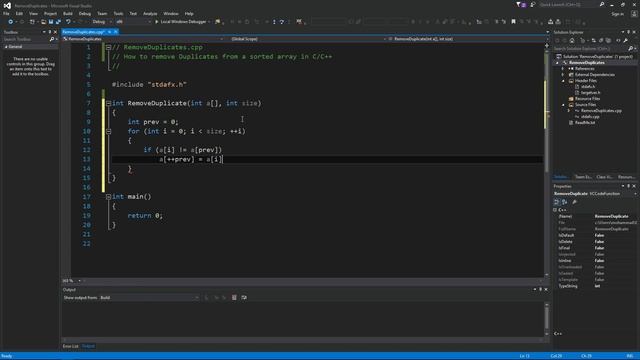
Task: Click Properties Categorized view icon
Action: tap(556, 202)
